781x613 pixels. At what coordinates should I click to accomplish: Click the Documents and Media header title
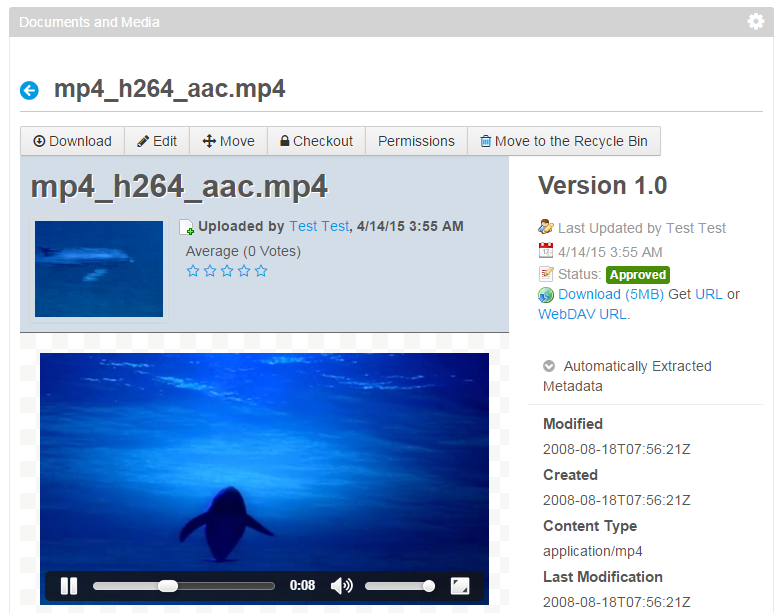[89, 22]
